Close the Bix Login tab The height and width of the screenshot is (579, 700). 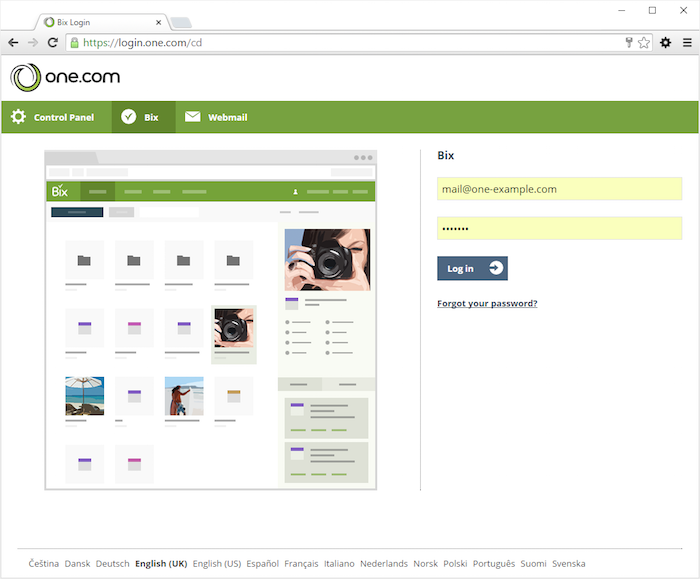[158, 22]
